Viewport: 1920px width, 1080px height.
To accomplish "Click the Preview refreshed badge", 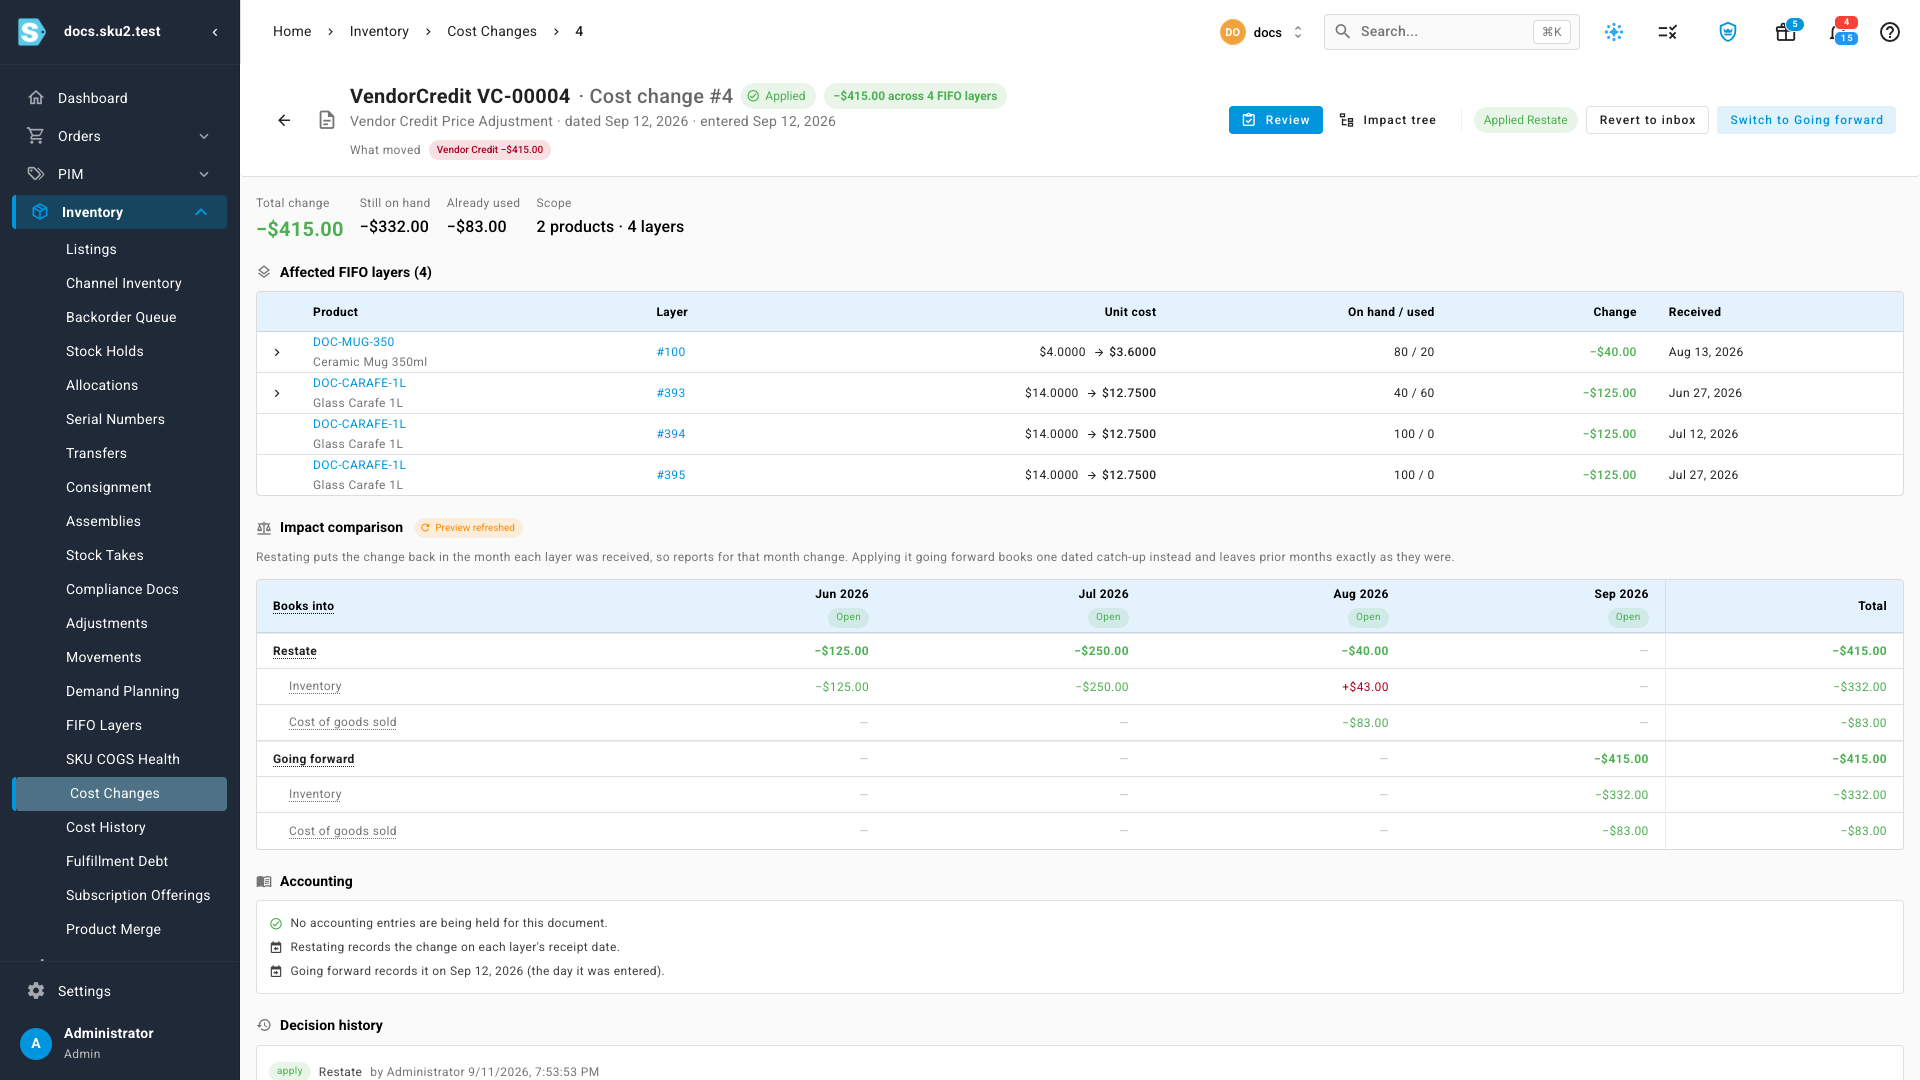I will pyautogui.click(x=468, y=528).
